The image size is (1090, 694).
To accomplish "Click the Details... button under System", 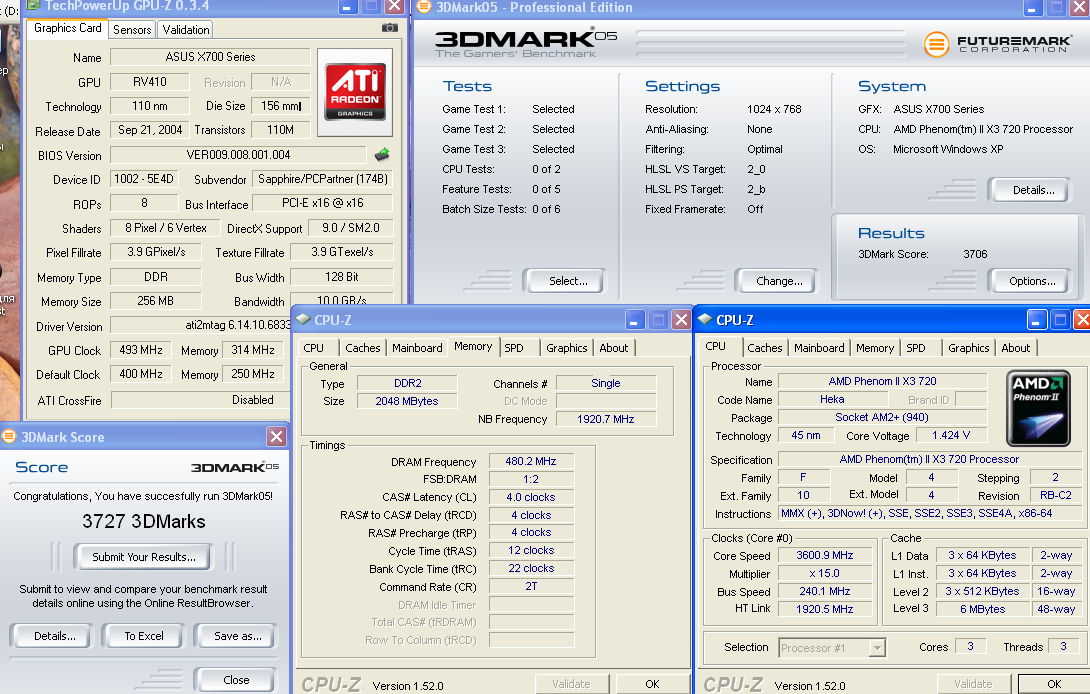I will (1032, 190).
